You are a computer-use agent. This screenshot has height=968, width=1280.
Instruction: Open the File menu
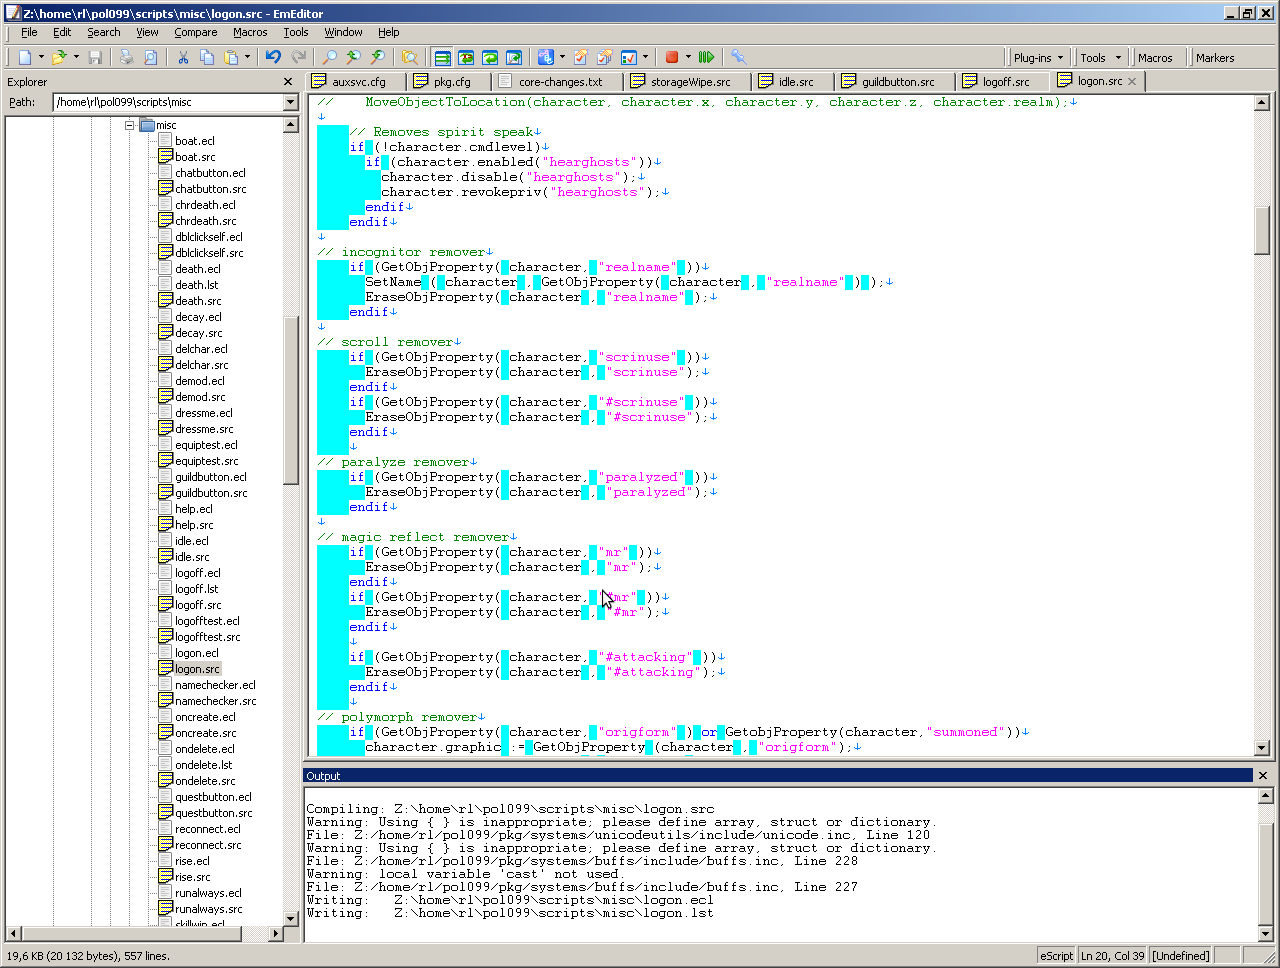click(x=30, y=32)
